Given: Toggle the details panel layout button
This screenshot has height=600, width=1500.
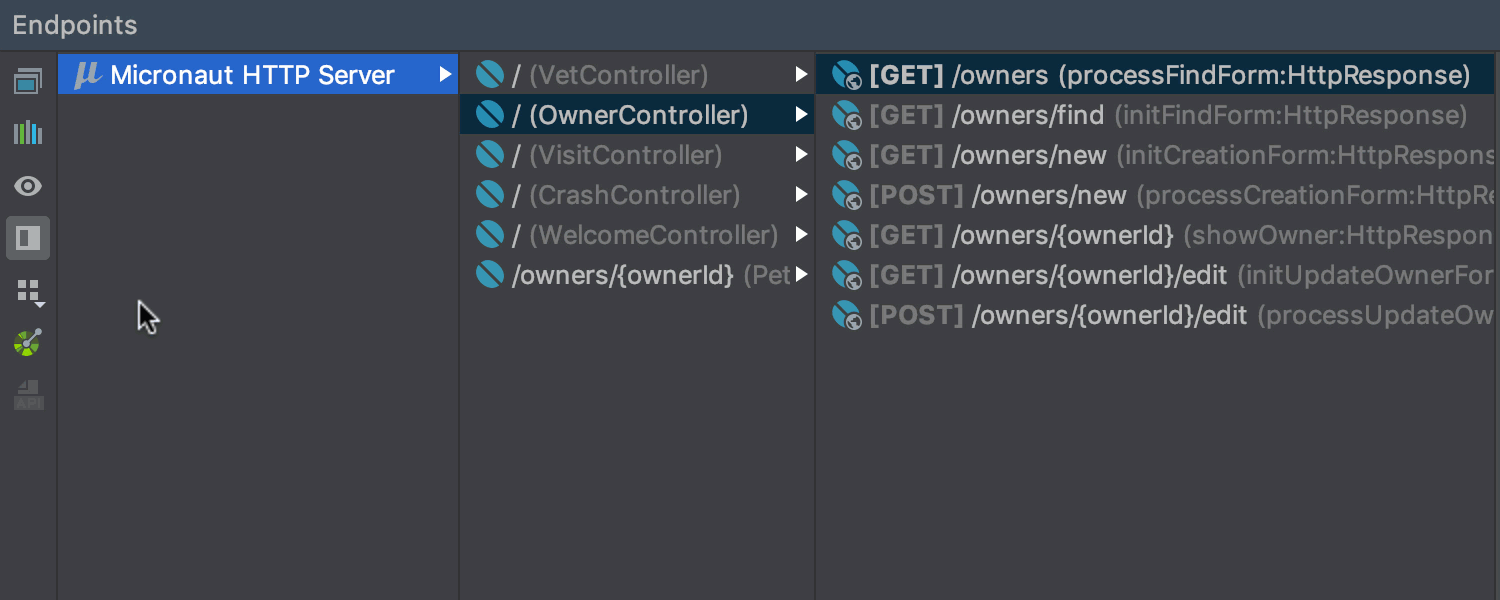Looking at the screenshot, I should click(x=28, y=238).
